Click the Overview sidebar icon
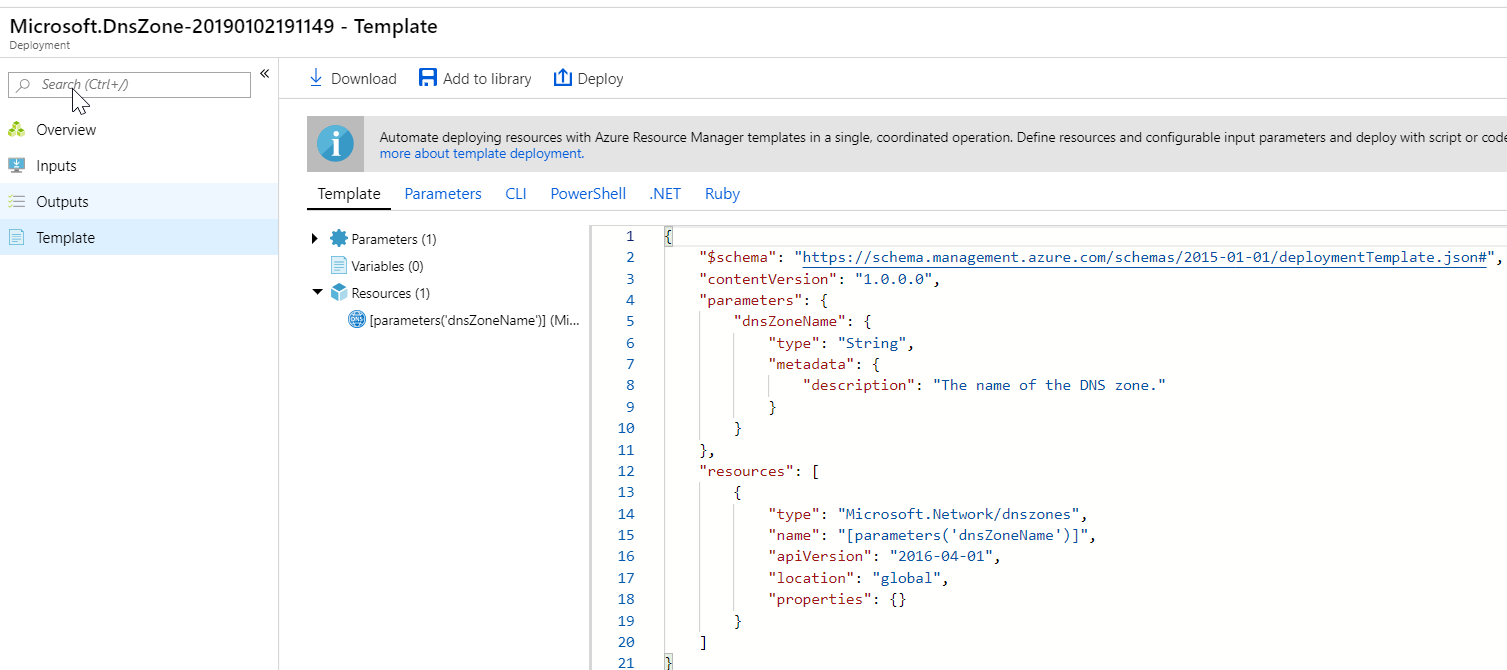The width and height of the screenshot is (1507, 670). 16,130
